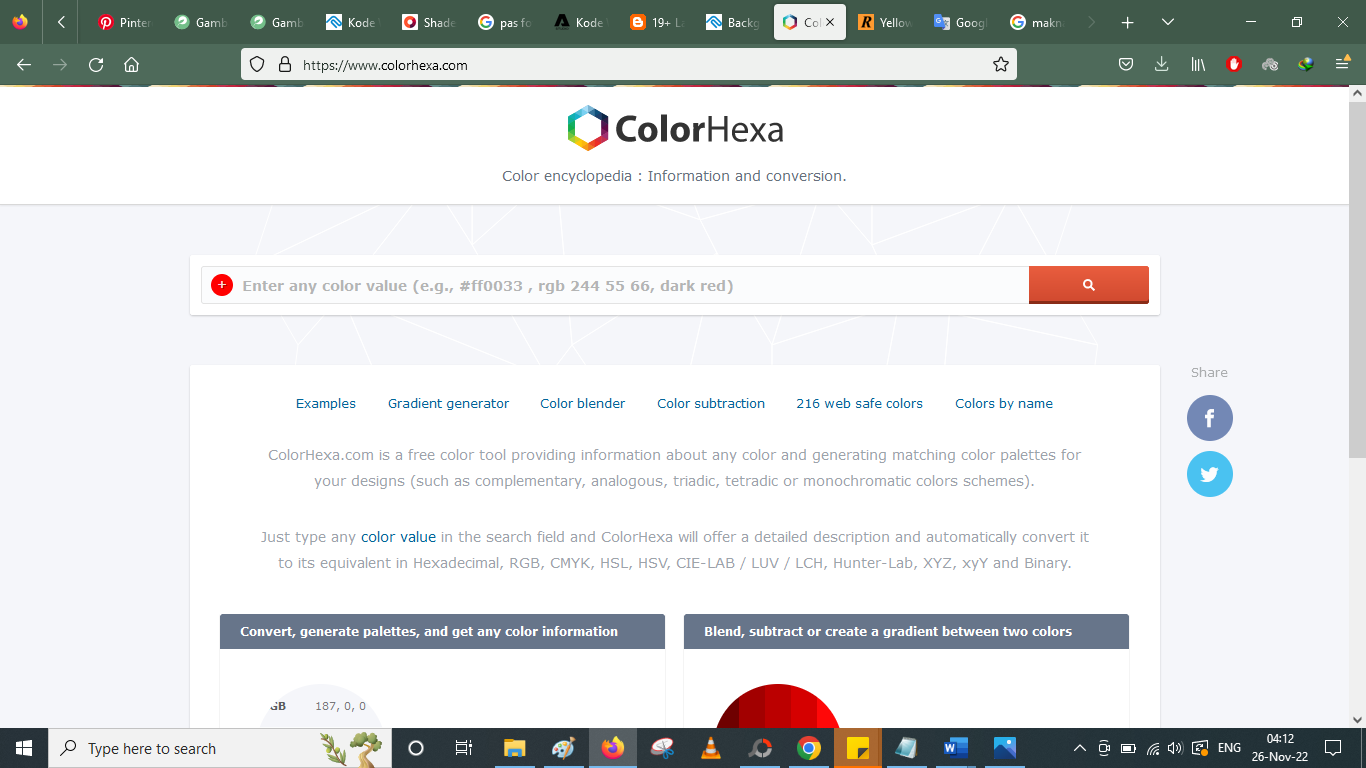This screenshot has height=768, width=1366.
Task: Go to Firefox home page
Action: coord(131,65)
